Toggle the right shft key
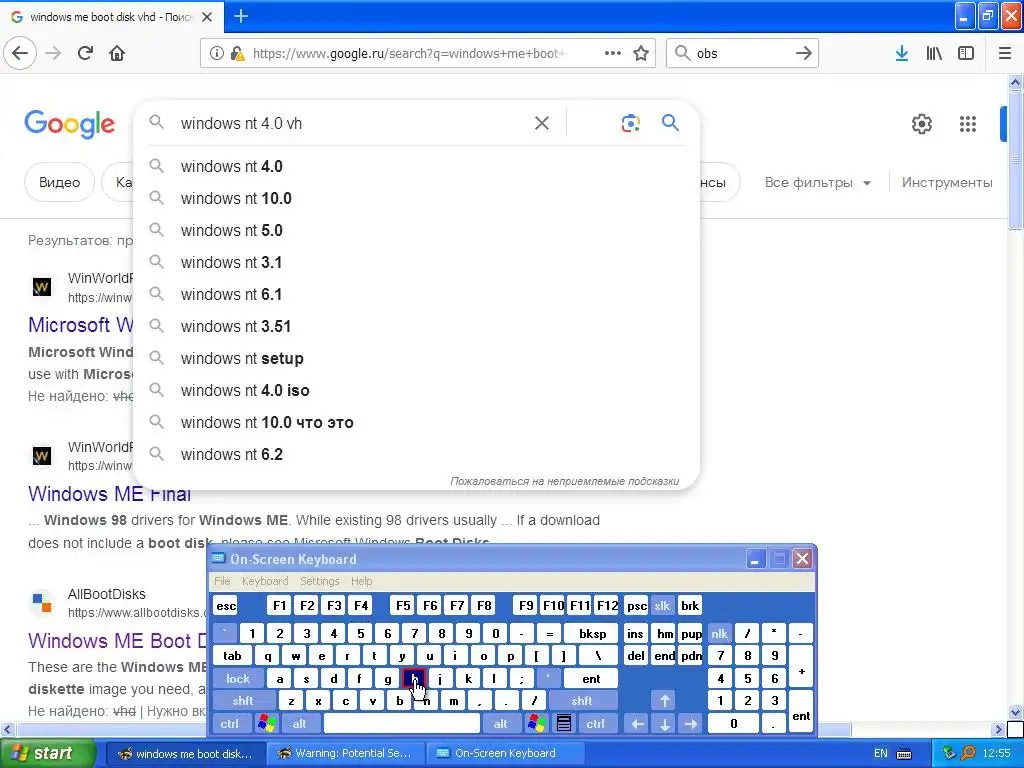 point(582,701)
